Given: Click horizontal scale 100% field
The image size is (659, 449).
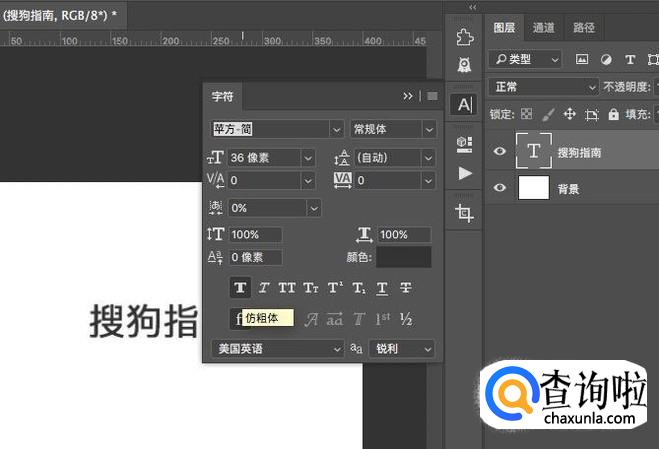Looking at the screenshot, I should coord(404,234).
